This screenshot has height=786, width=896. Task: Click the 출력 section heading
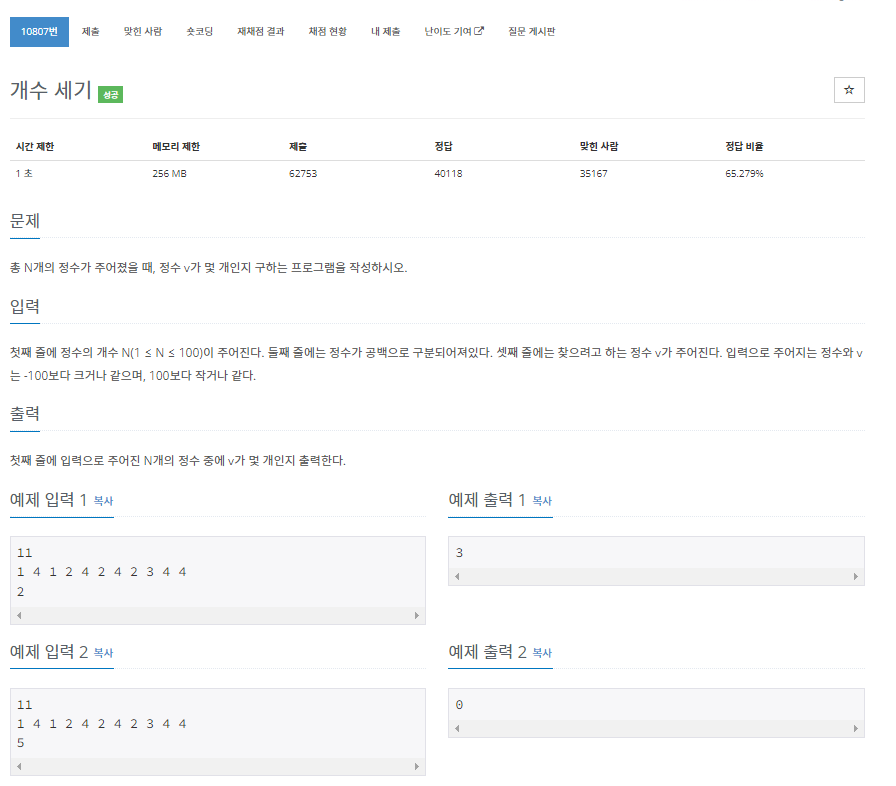pyautogui.click(x=25, y=414)
